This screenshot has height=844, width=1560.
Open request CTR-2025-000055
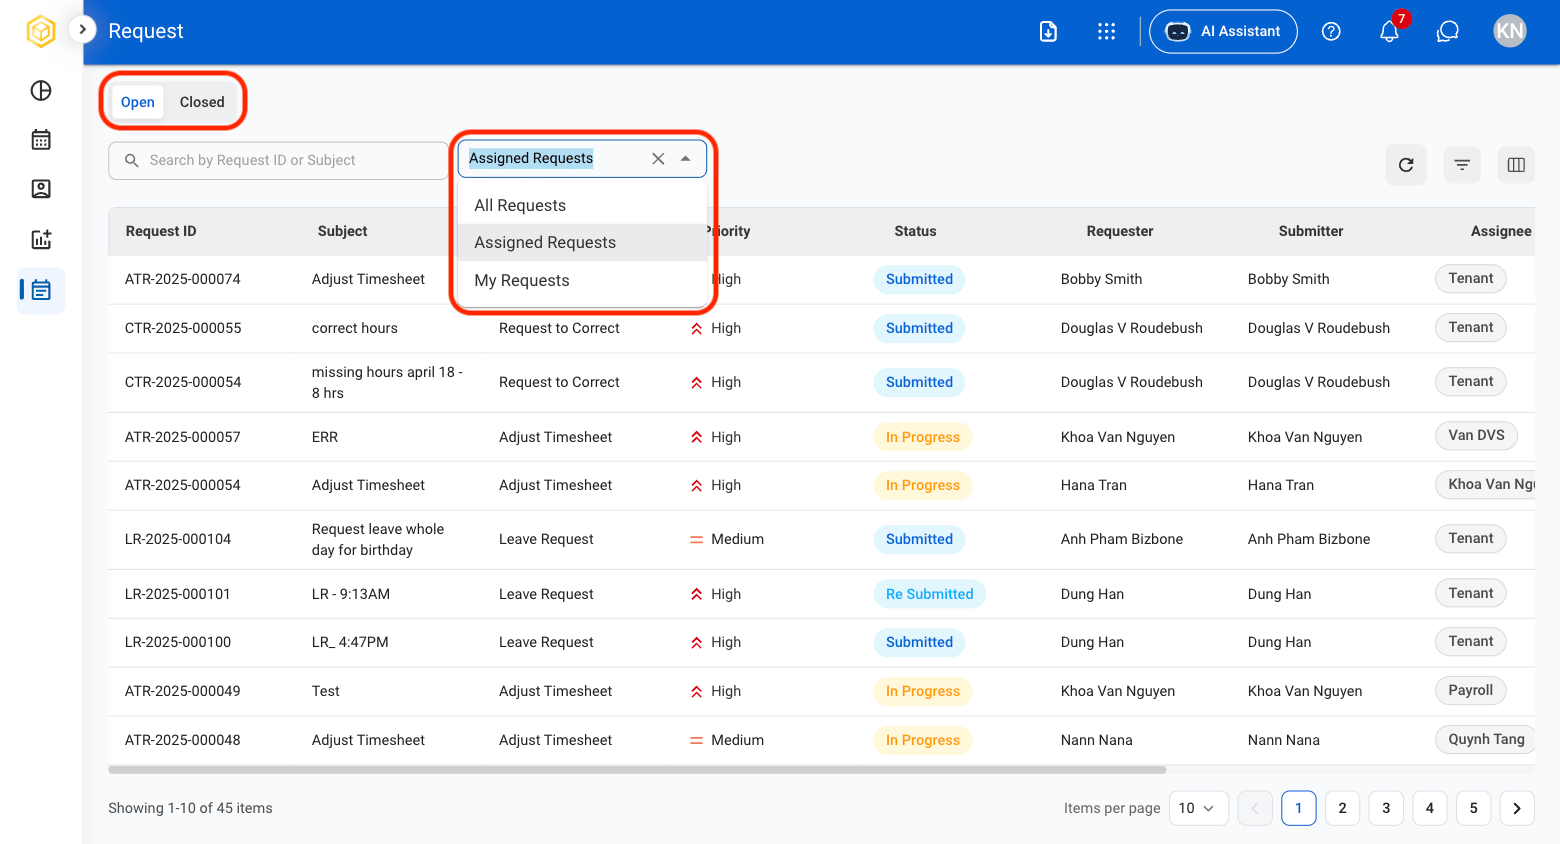(183, 328)
